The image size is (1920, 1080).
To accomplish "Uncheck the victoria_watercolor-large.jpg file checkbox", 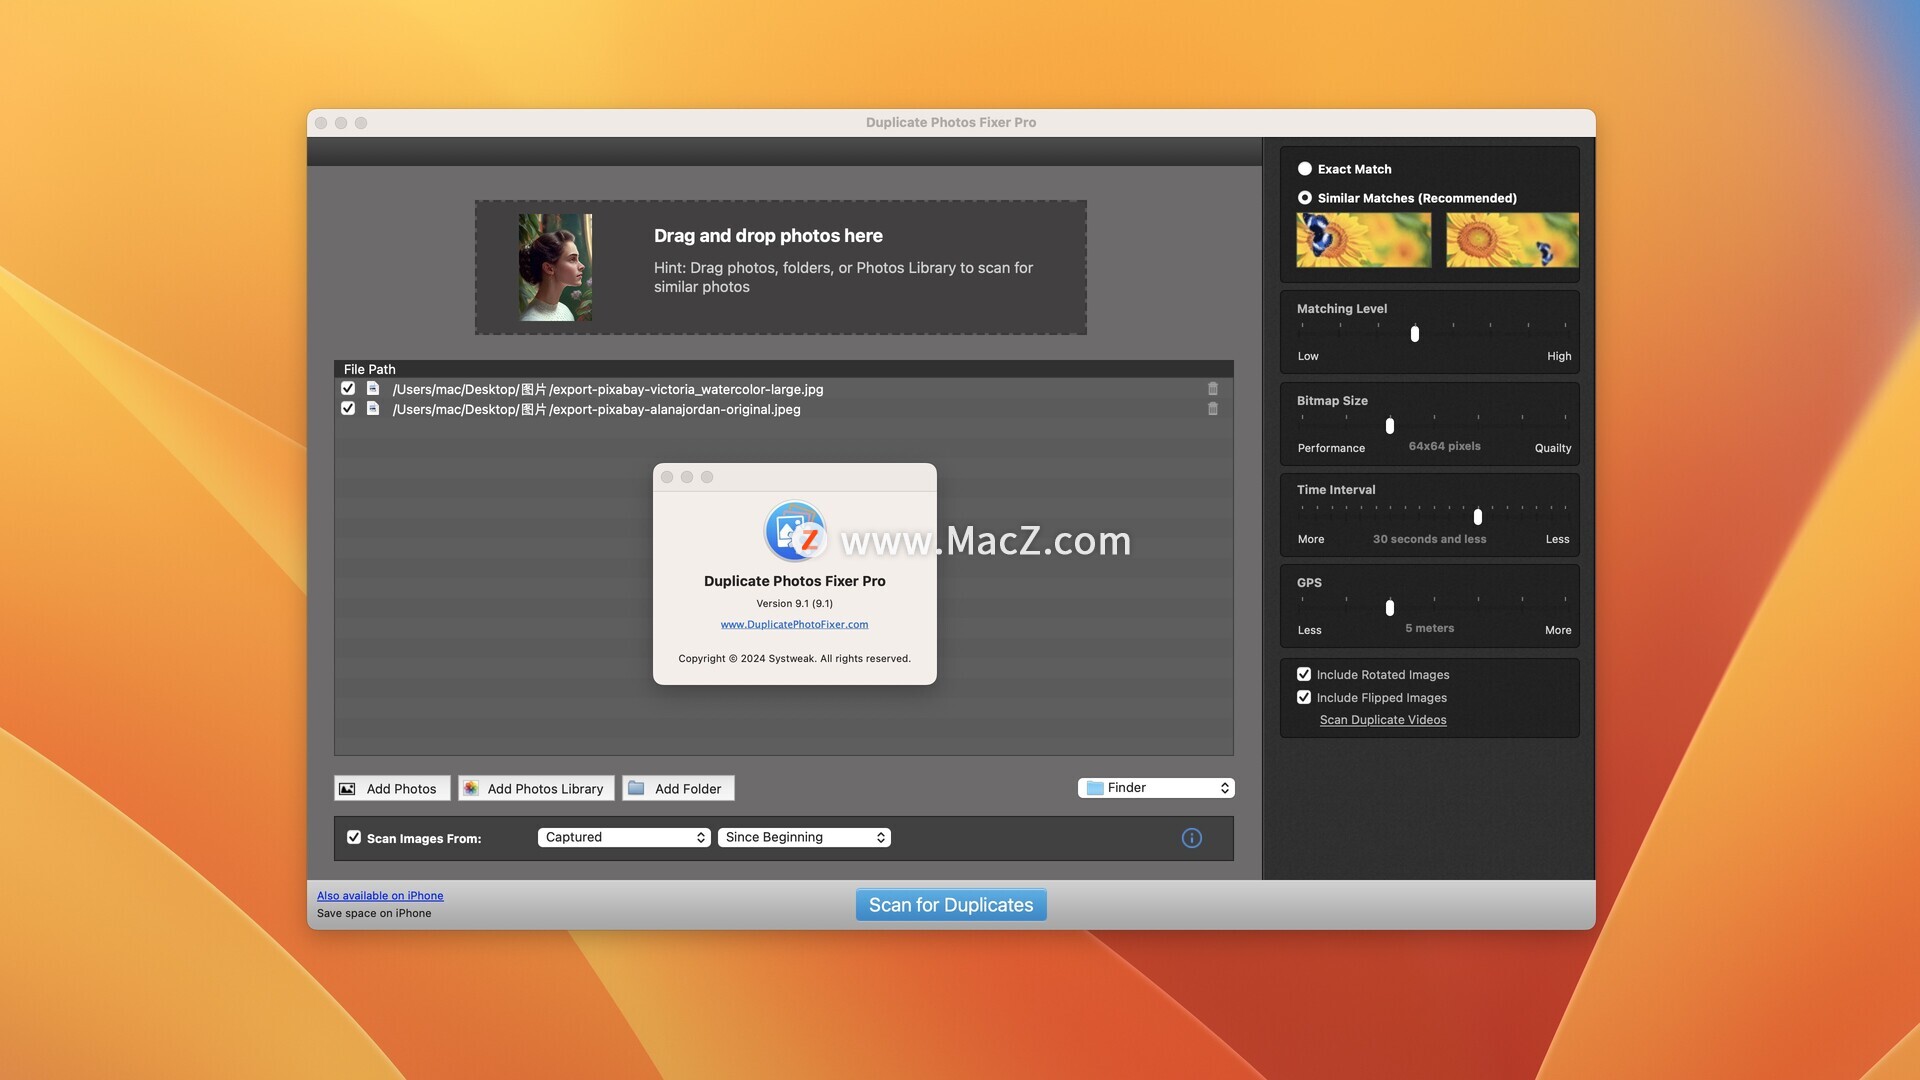I will (348, 389).
